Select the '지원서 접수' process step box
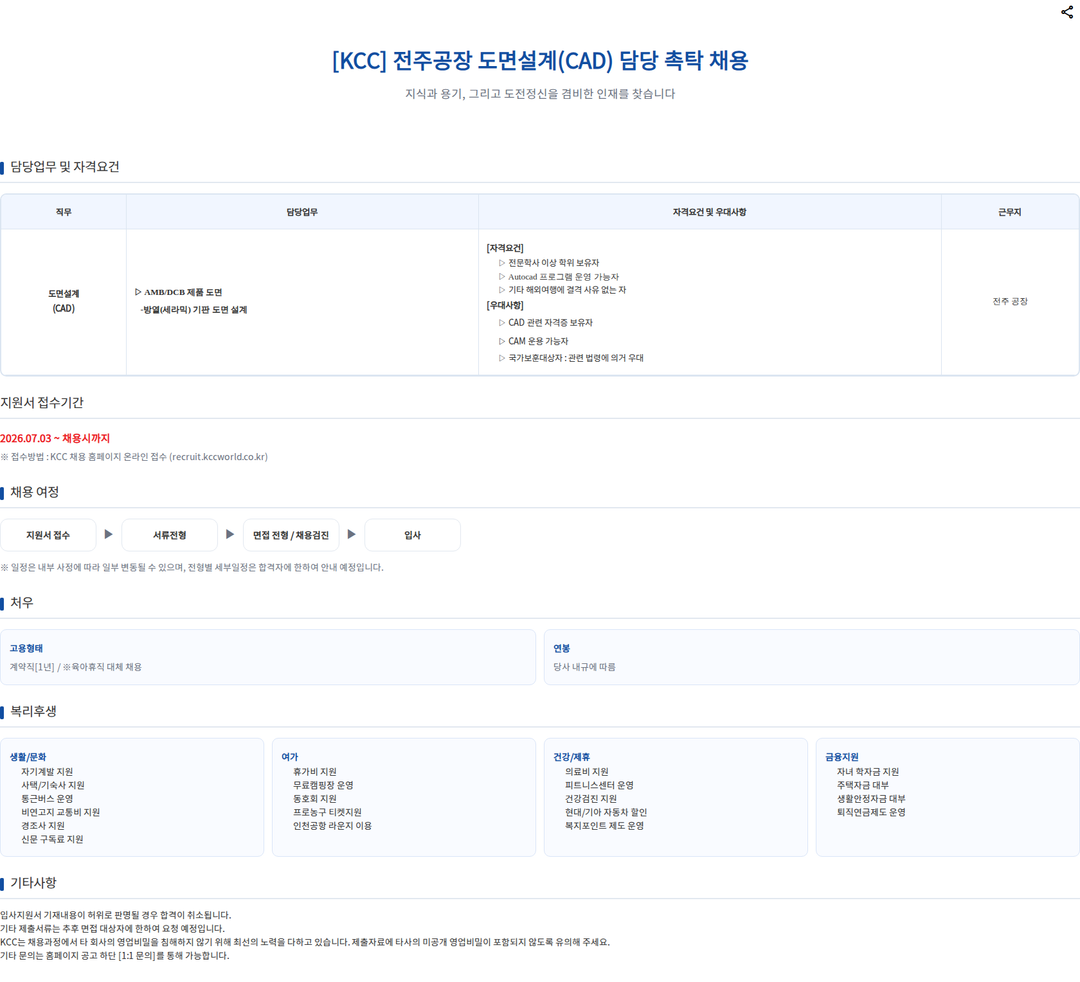The width and height of the screenshot is (1080, 982). click(x=48, y=535)
